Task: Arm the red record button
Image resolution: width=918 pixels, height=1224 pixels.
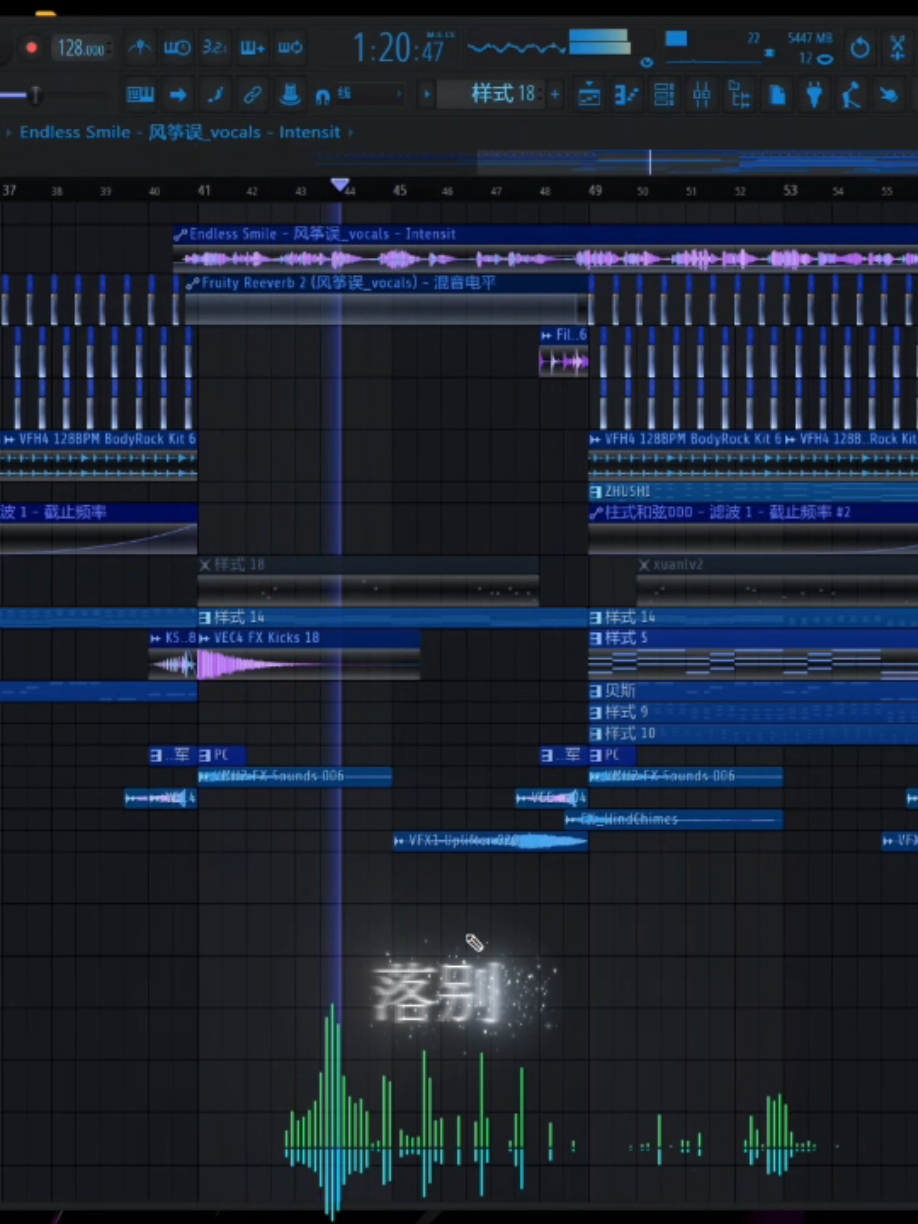Action: [x=31, y=47]
